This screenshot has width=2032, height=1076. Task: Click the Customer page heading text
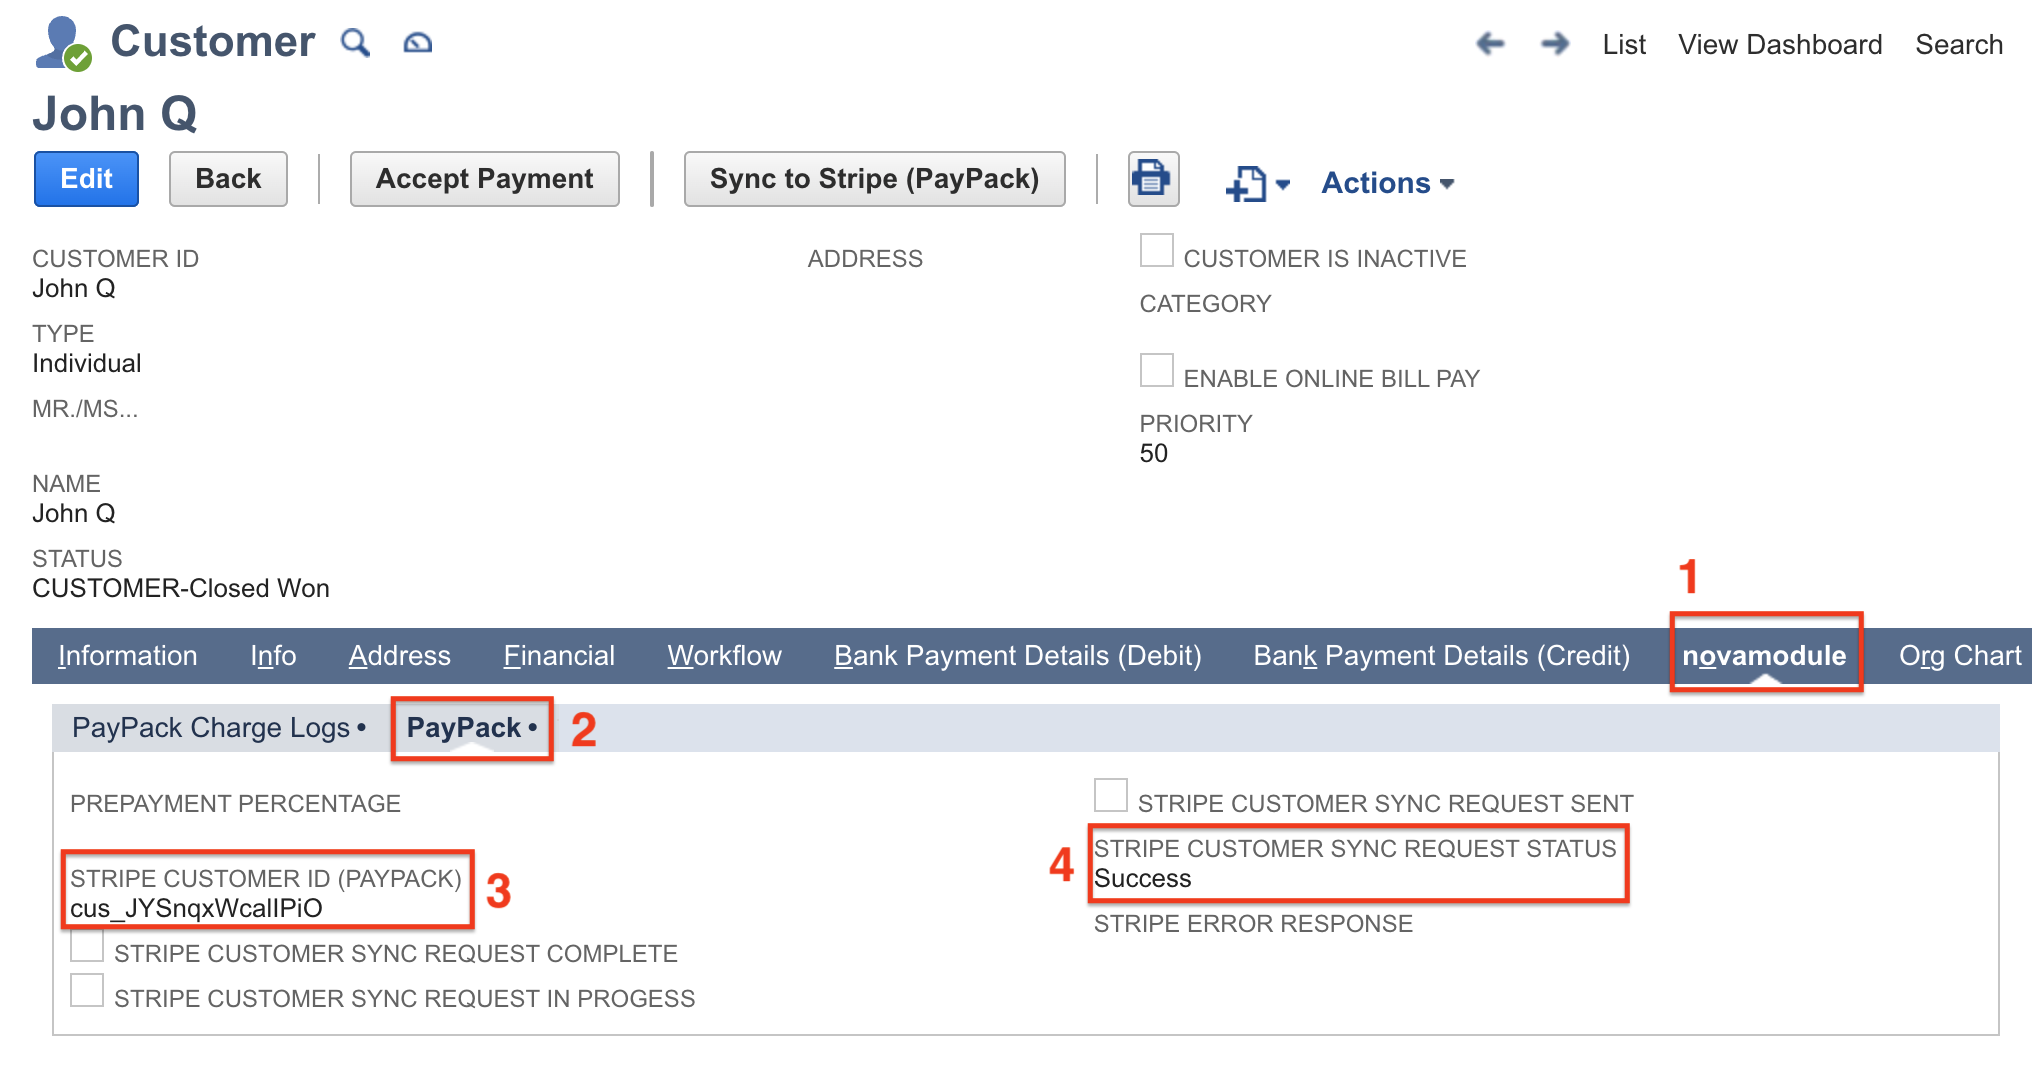click(x=213, y=42)
